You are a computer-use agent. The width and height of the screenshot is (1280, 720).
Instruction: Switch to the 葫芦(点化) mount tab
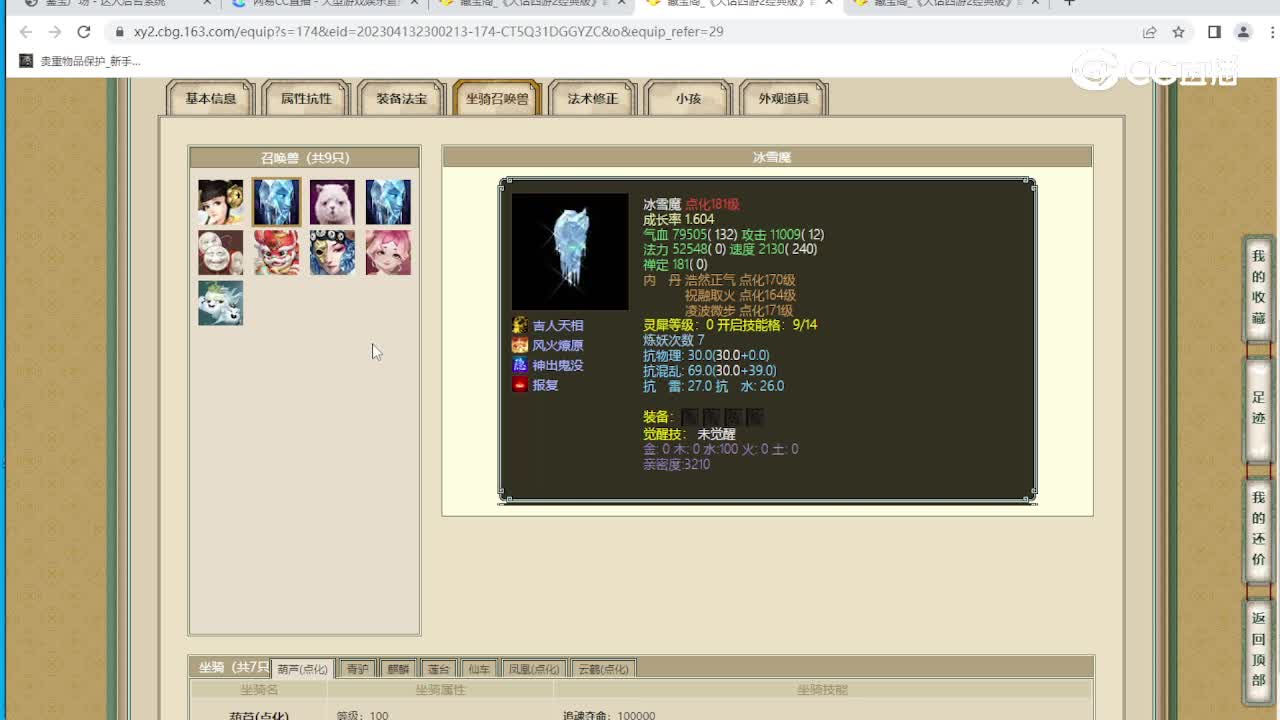[302, 669]
